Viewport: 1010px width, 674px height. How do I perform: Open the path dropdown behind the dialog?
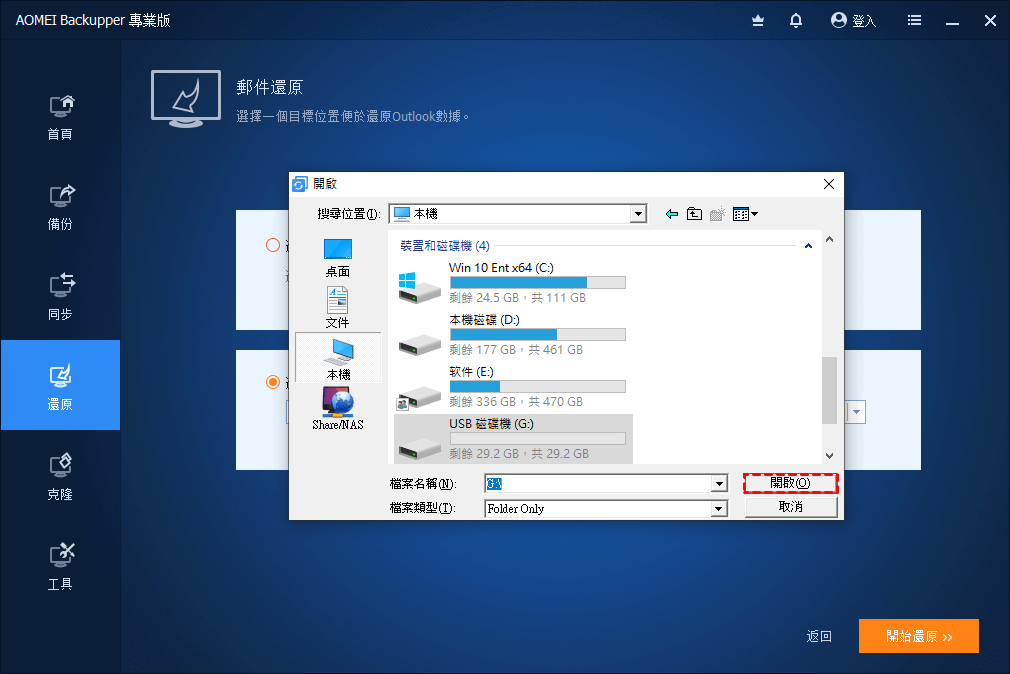[x=856, y=412]
